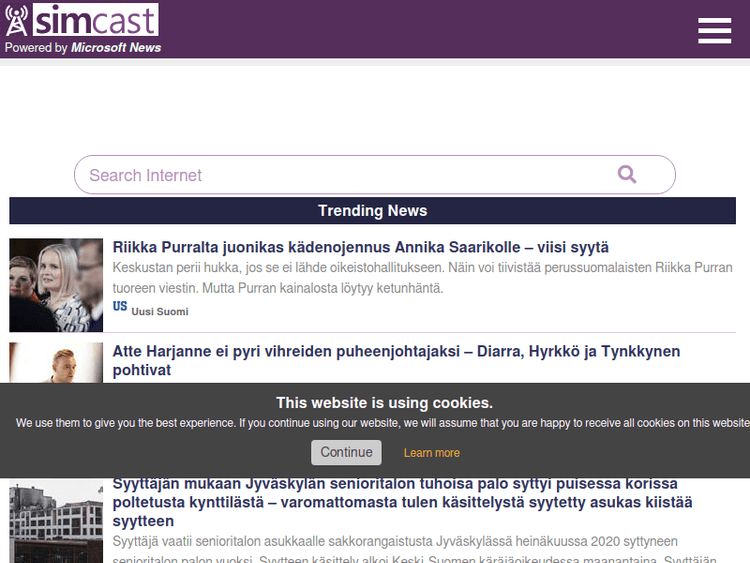Click the Atte Harjanne article thumbnail
This screenshot has width=750, height=563.
[x=56, y=362]
